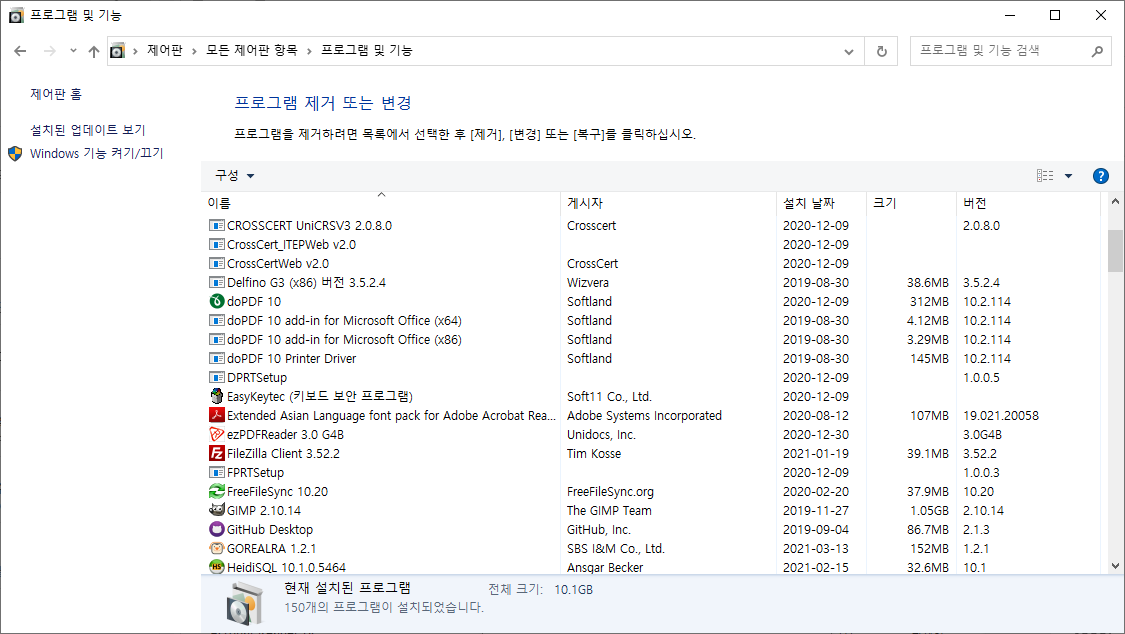
Task: Click publisher Soft11 Co., Ltd.
Action: click(x=609, y=397)
